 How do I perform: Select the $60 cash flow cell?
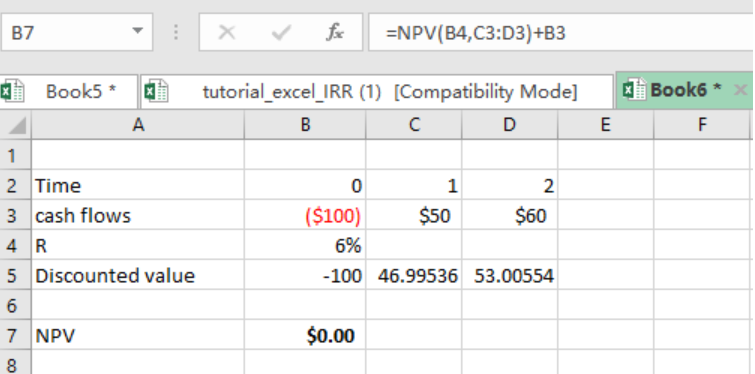pyautogui.click(x=509, y=215)
